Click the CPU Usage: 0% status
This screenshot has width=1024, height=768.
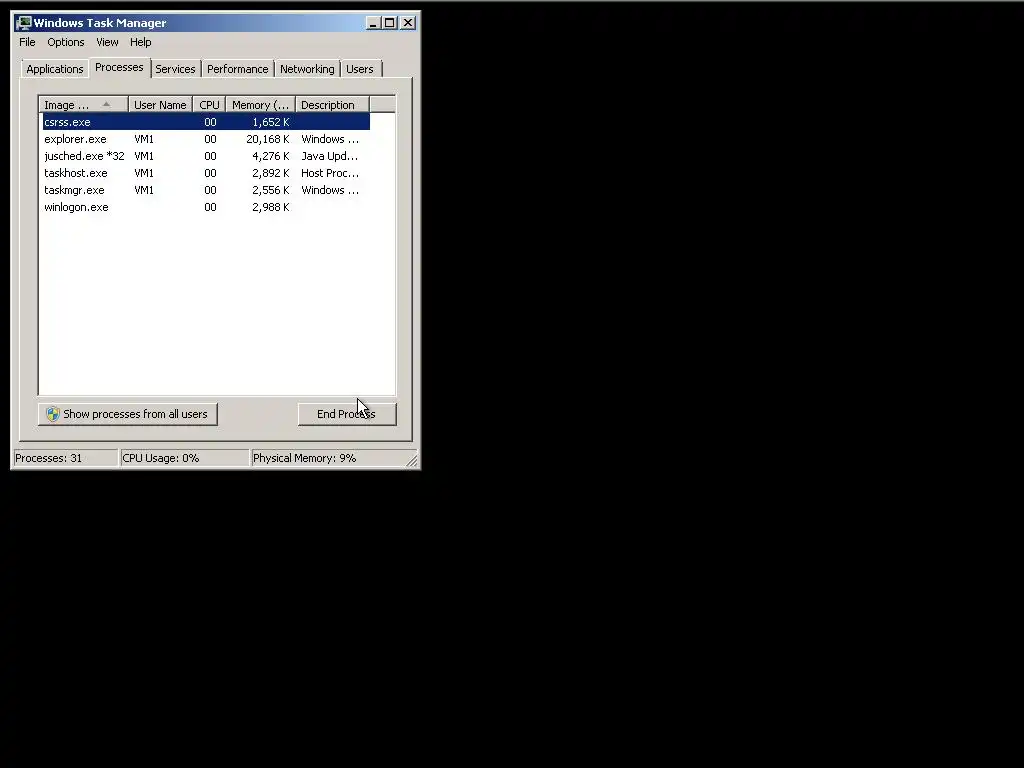point(185,458)
